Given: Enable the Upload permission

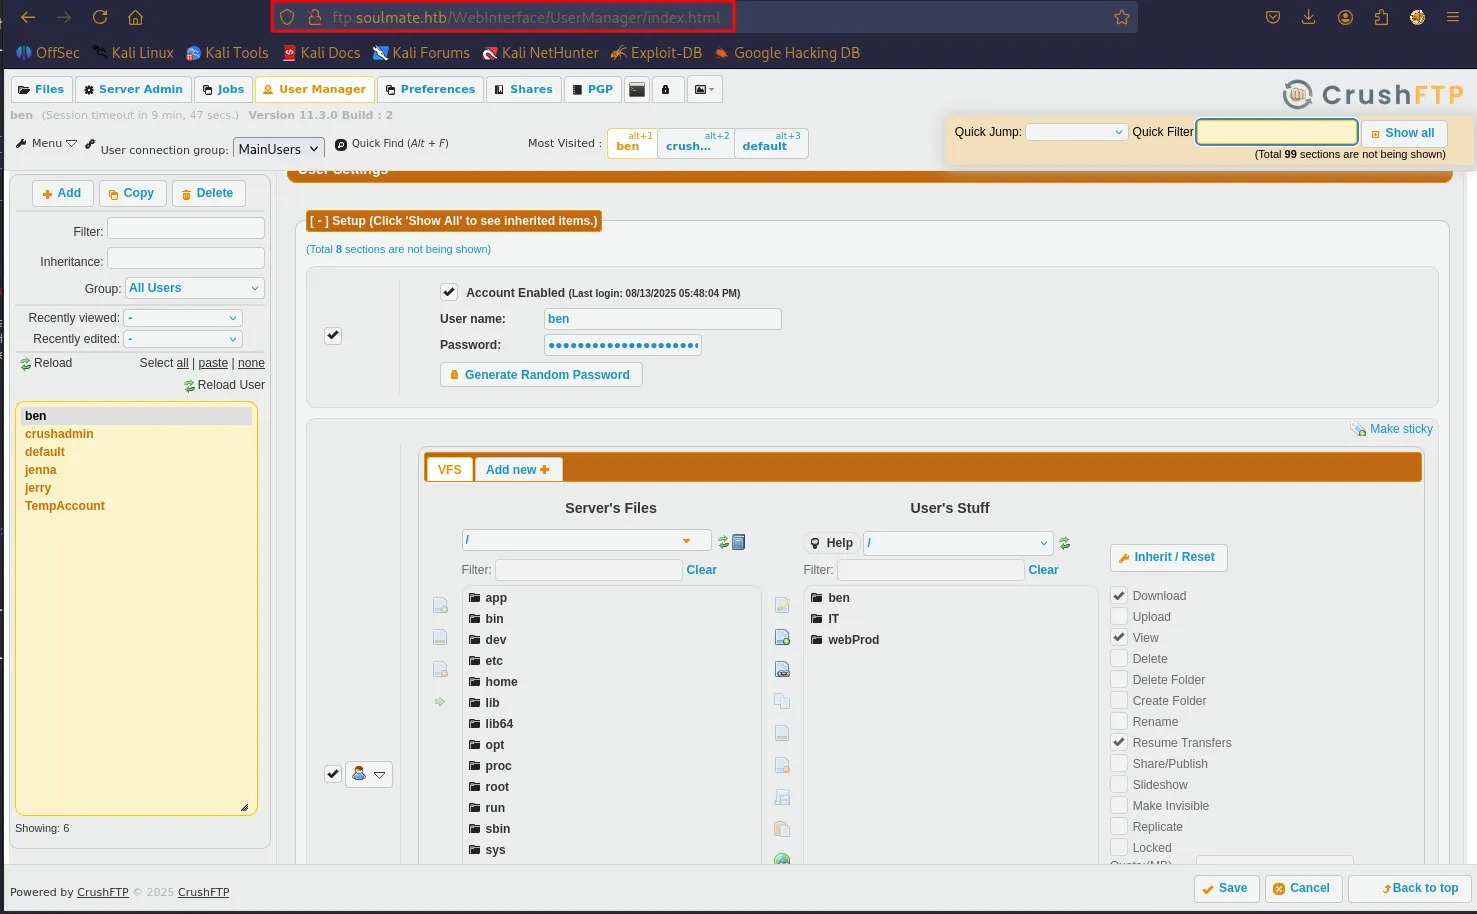Looking at the screenshot, I should [x=1119, y=616].
